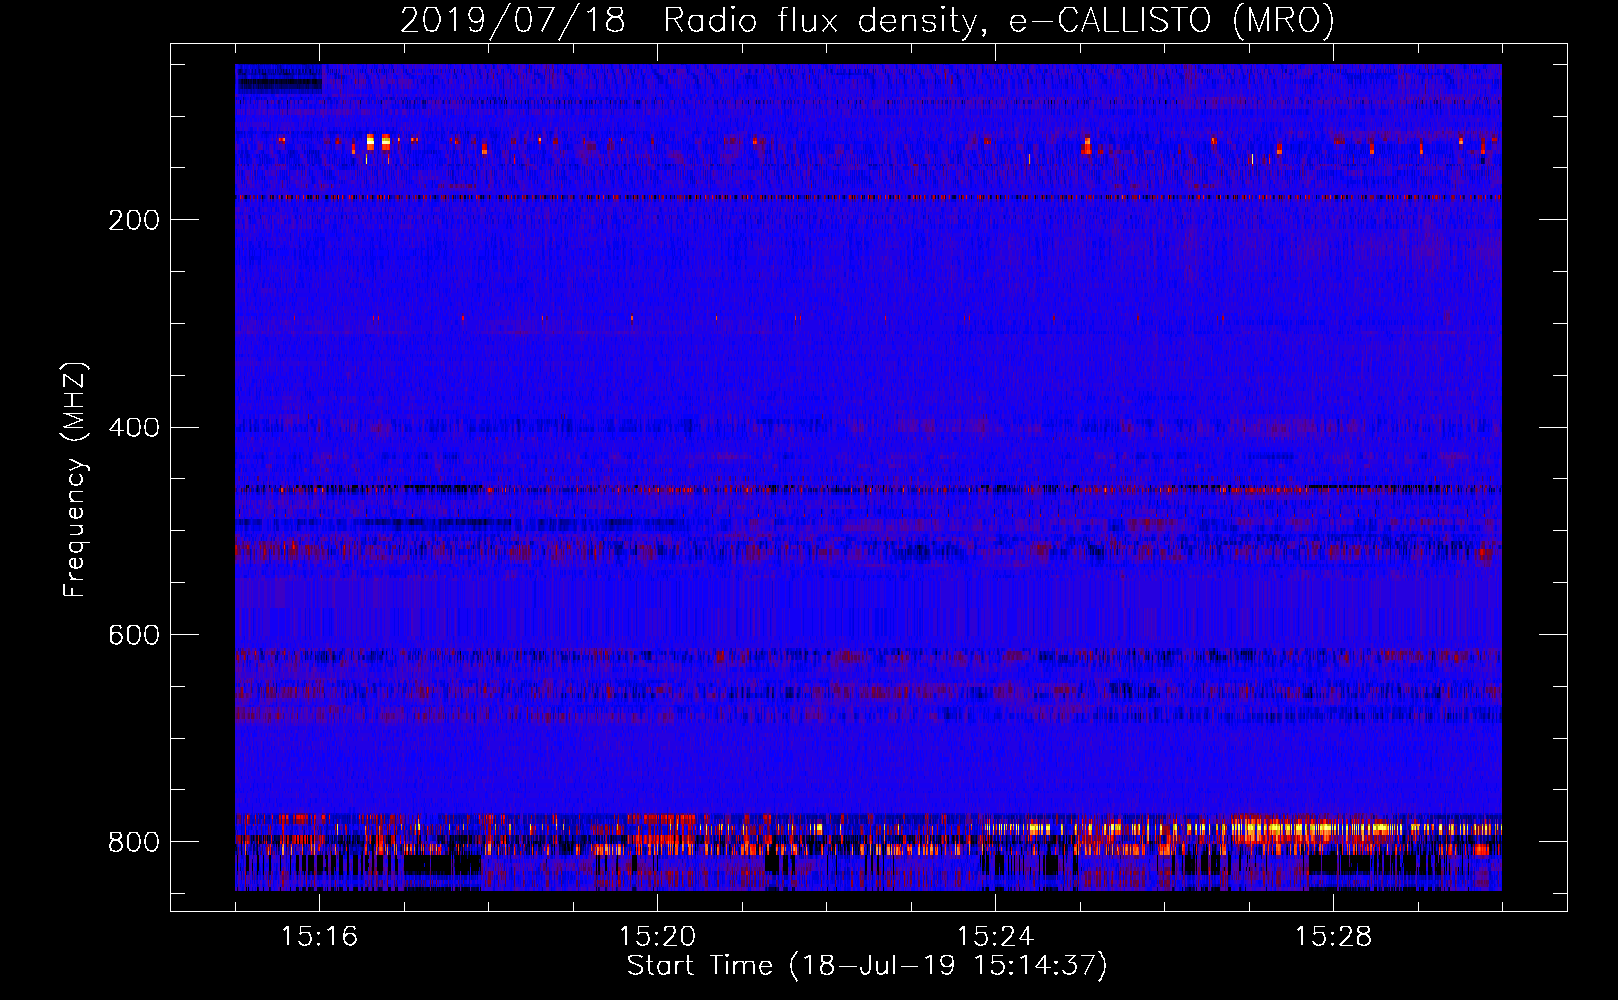Click the 400 frequency tick label
Image resolution: width=1618 pixels, height=1000 pixels.
click(x=134, y=428)
